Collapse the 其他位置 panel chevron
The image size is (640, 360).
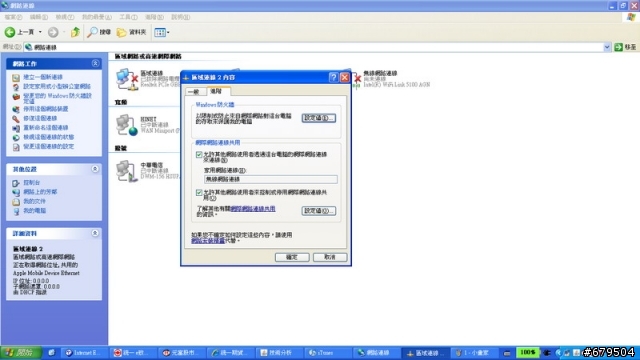click(95, 169)
